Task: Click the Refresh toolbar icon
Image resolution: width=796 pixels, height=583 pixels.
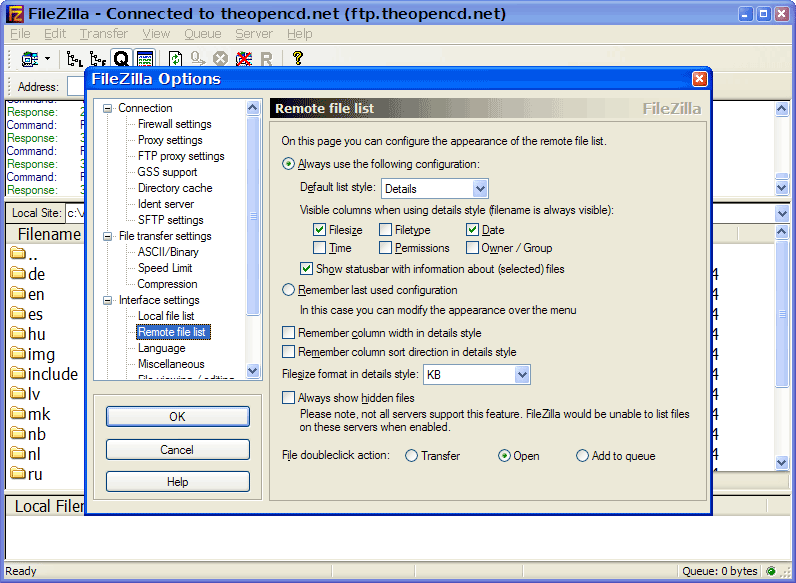Action: 175,59
